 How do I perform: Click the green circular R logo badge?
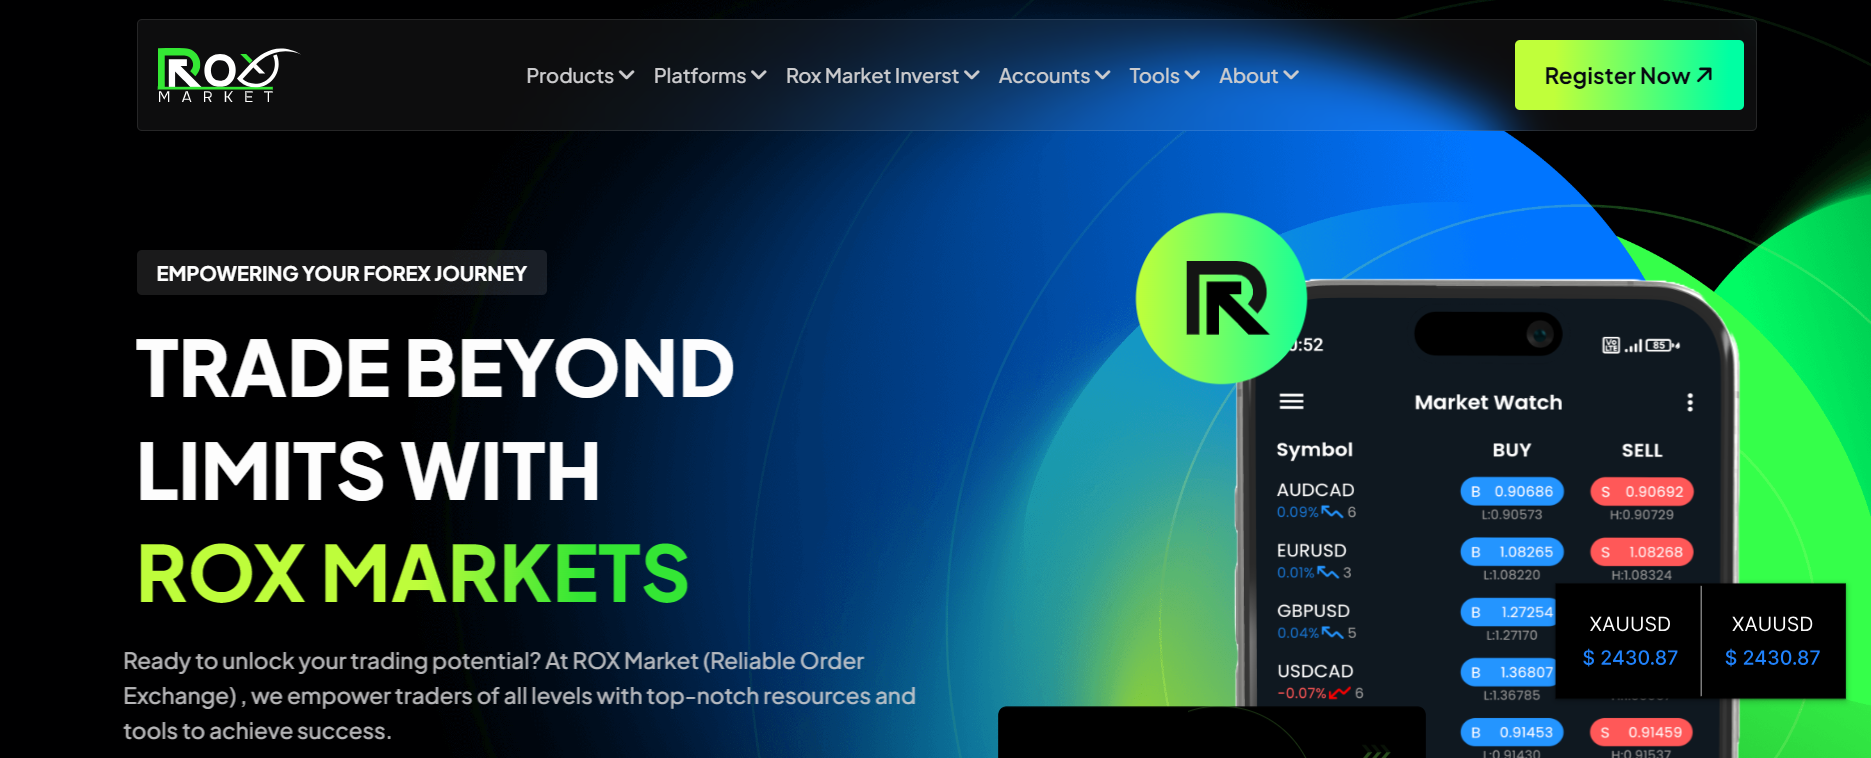tap(1221, 298)
